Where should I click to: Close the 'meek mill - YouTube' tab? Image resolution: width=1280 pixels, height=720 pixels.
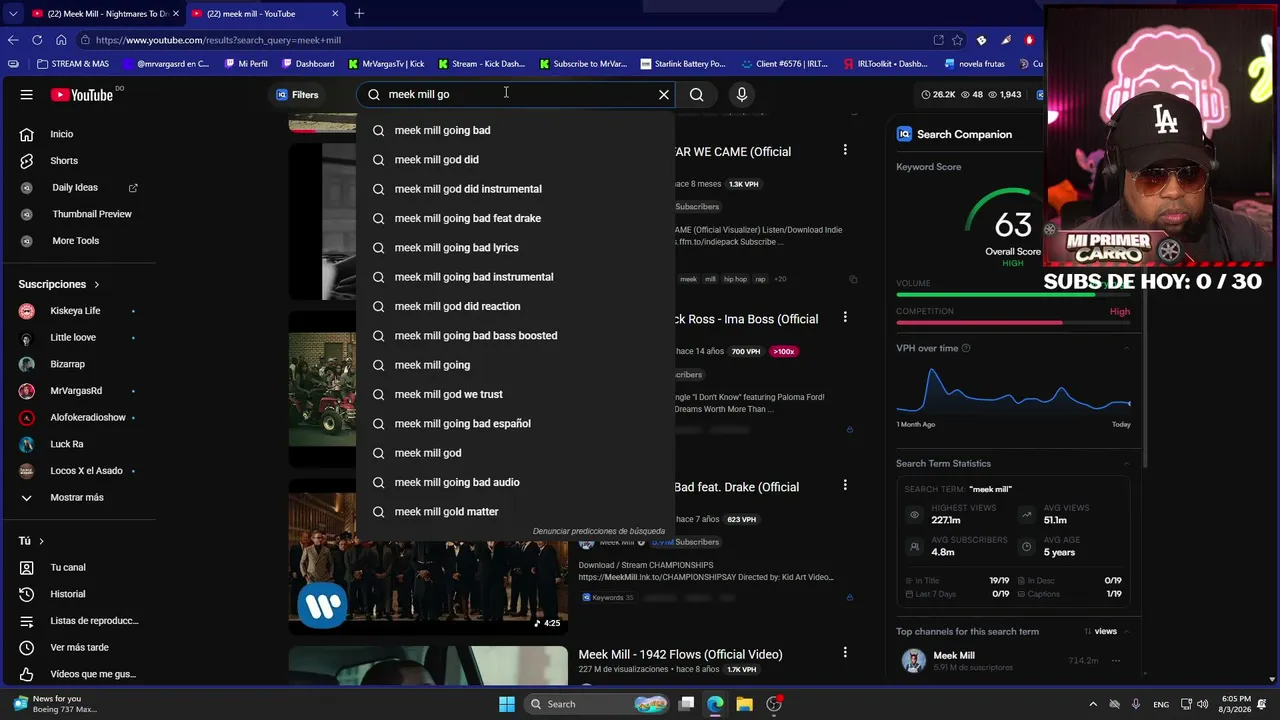click(335, 14)
